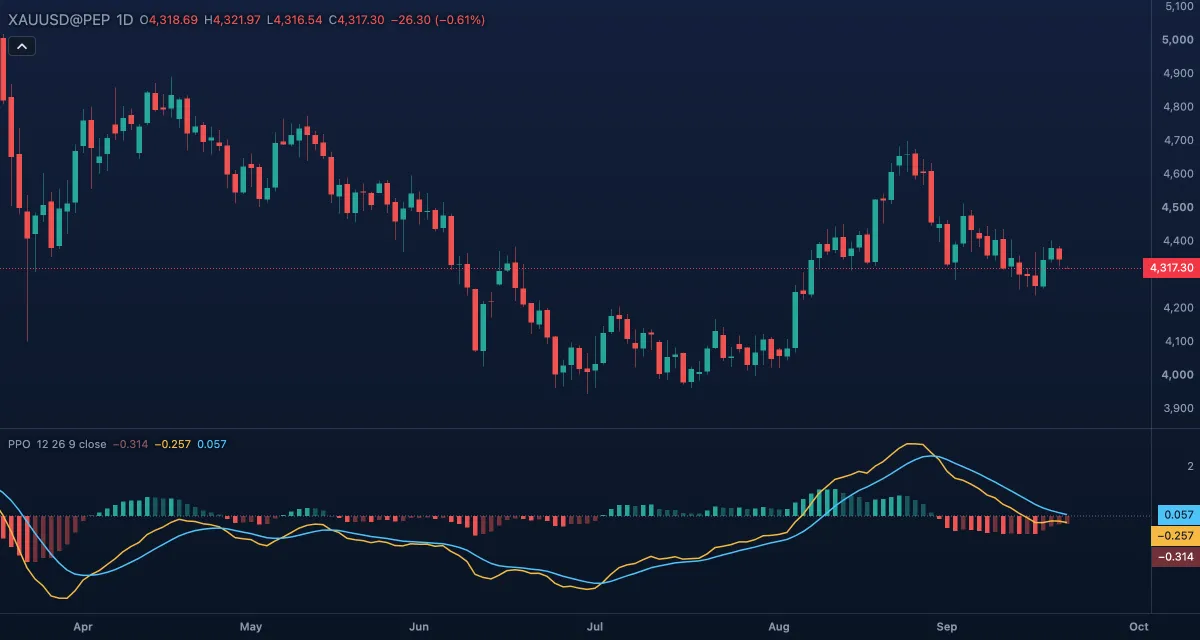Click the PPO legend signal value 0.057

tap(213, 444)
